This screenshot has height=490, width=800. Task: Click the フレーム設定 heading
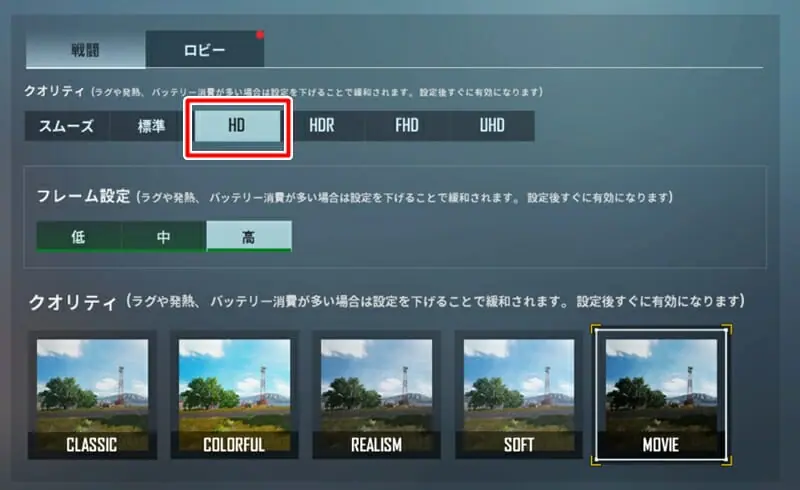click(84, 196)
